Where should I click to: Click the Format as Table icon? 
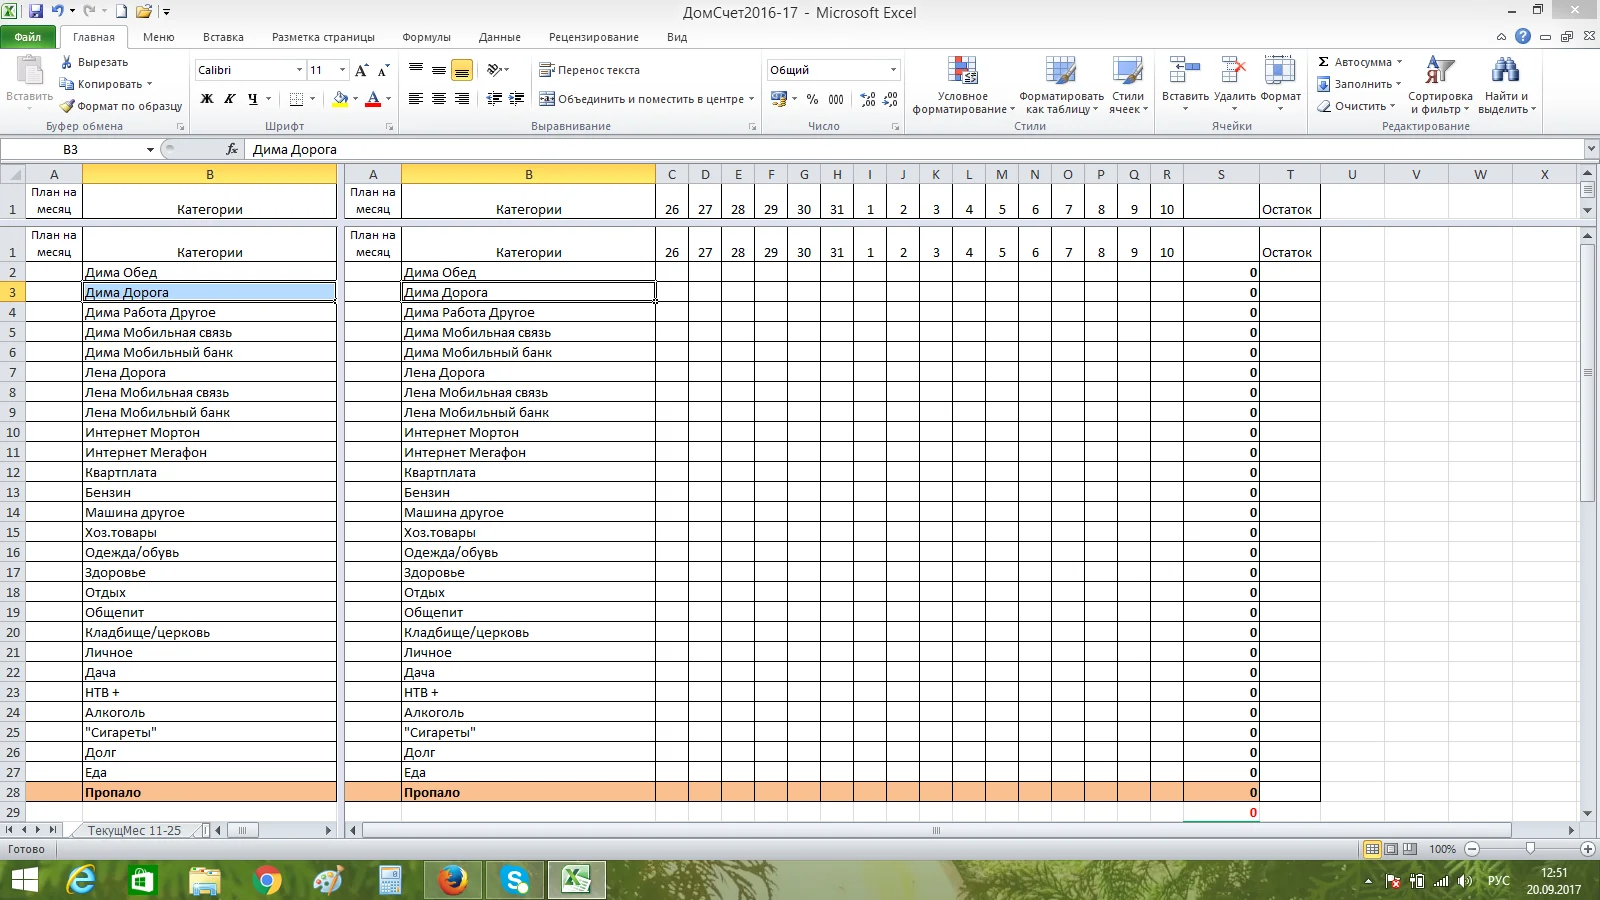click(1061, 72)
